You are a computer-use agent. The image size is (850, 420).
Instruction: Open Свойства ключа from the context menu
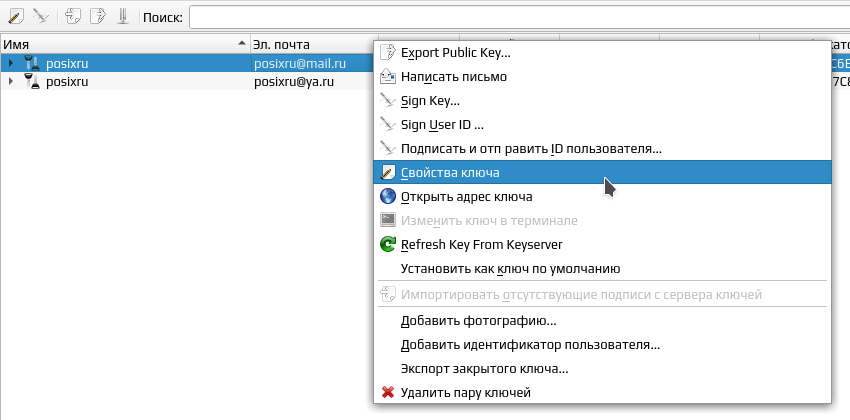tap(602, 172)
